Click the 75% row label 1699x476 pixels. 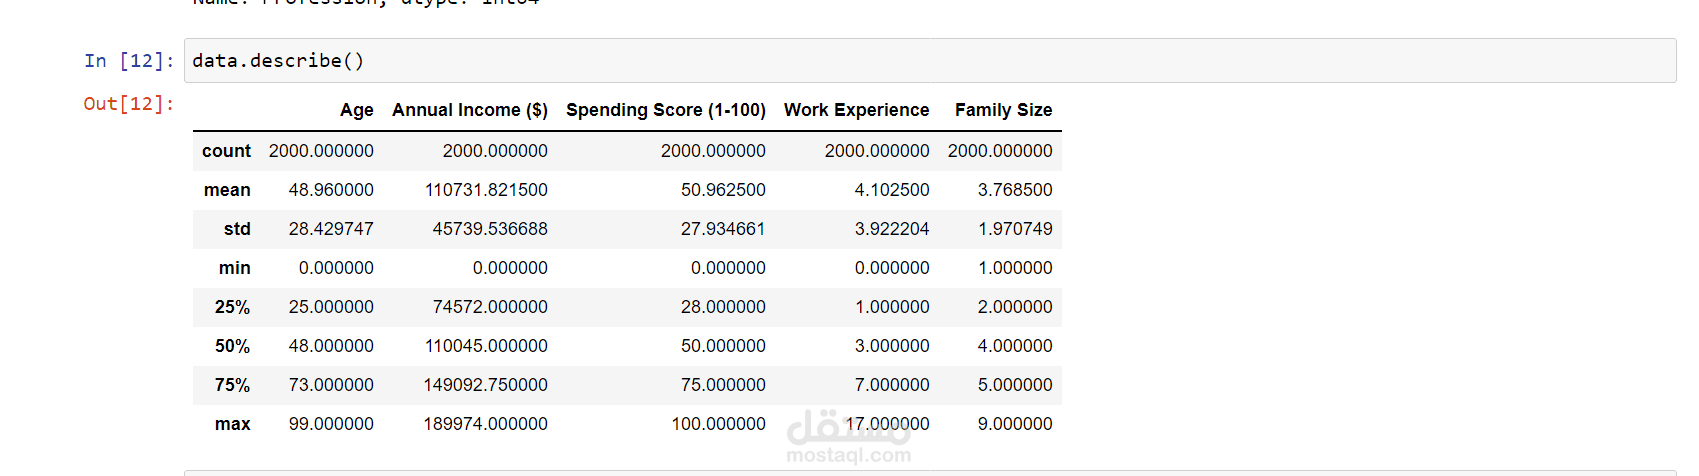pos(232,385)
